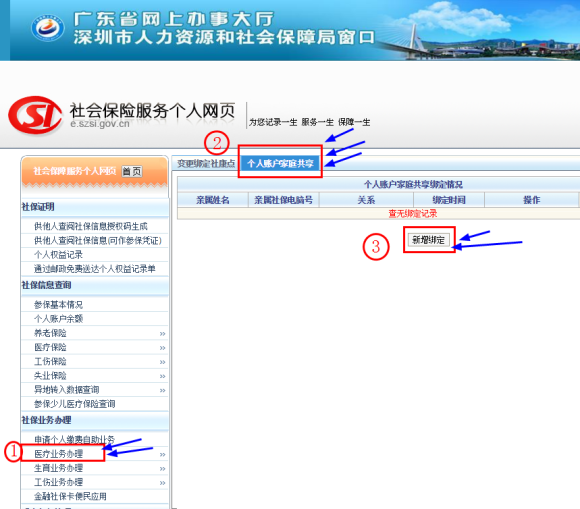580x509 pixels.
Task: Click the 绑定时间 column header
Action: point(449,200)
